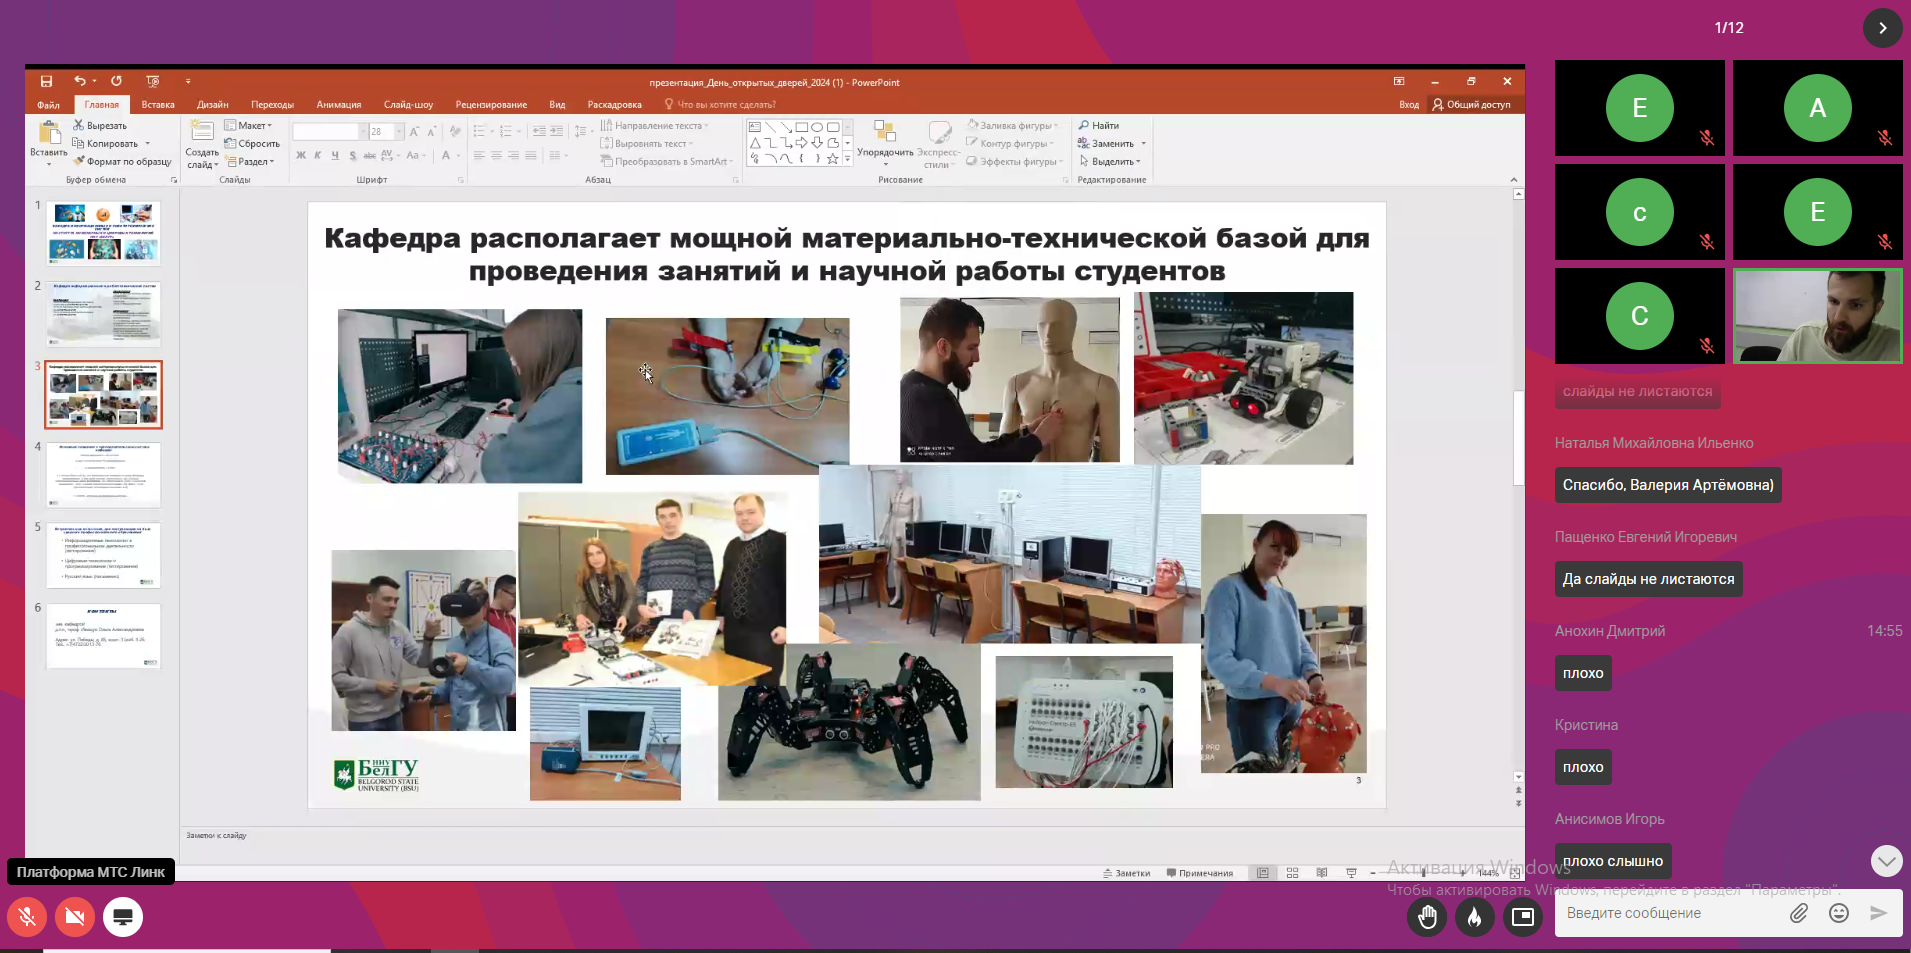1911x953 pixels.
Task: Start slideshow from the beginning icon
Action: pos(152,81)
